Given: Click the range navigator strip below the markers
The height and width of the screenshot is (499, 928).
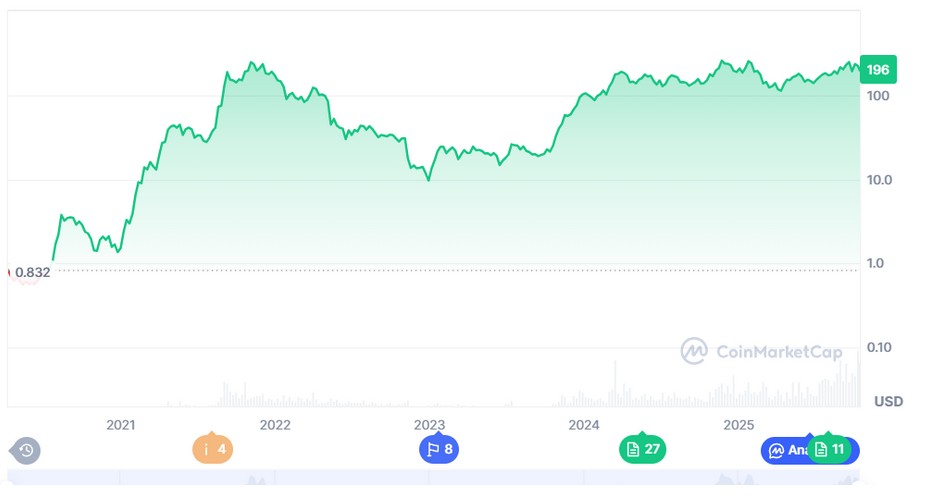Looking at the screenshot, I should 430,482.
